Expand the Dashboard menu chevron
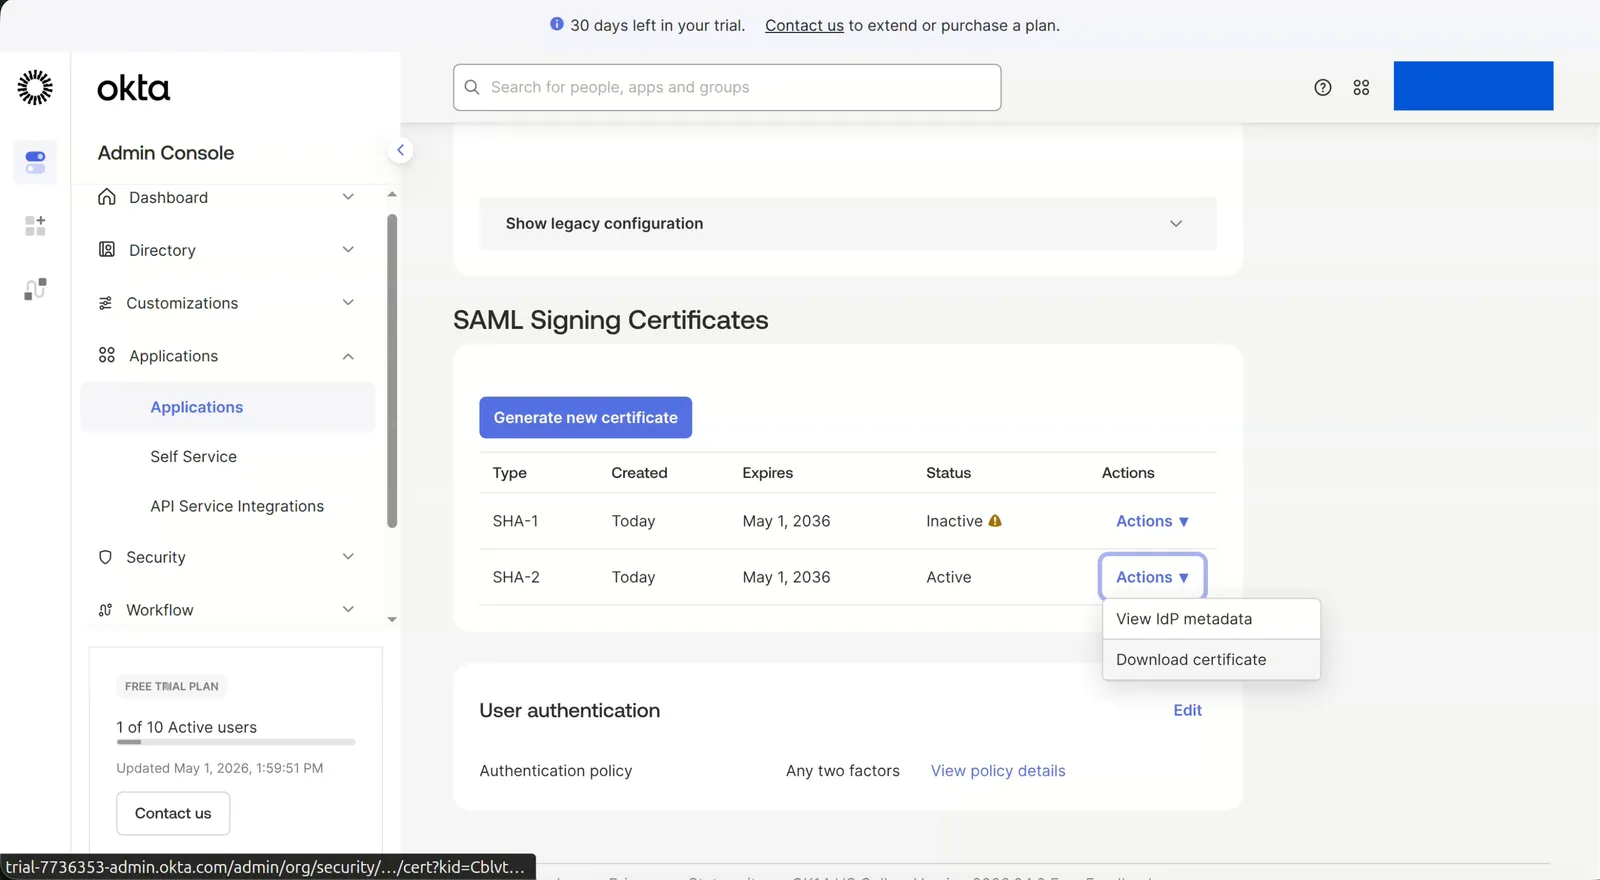The height and width of the screenshot is (880, 1600). tap(348, 197)
